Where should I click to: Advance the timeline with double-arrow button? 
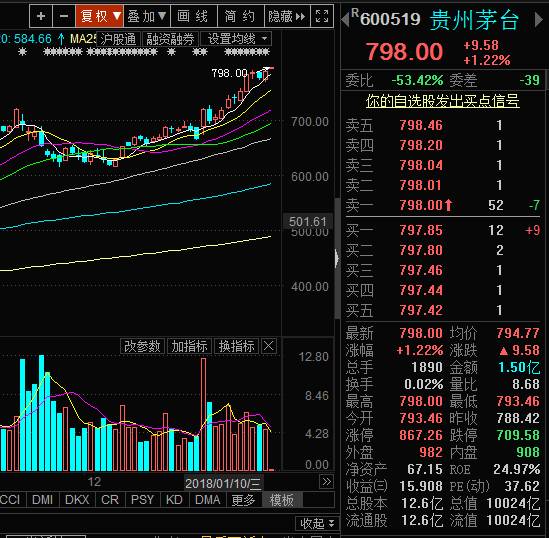[326, 482]
